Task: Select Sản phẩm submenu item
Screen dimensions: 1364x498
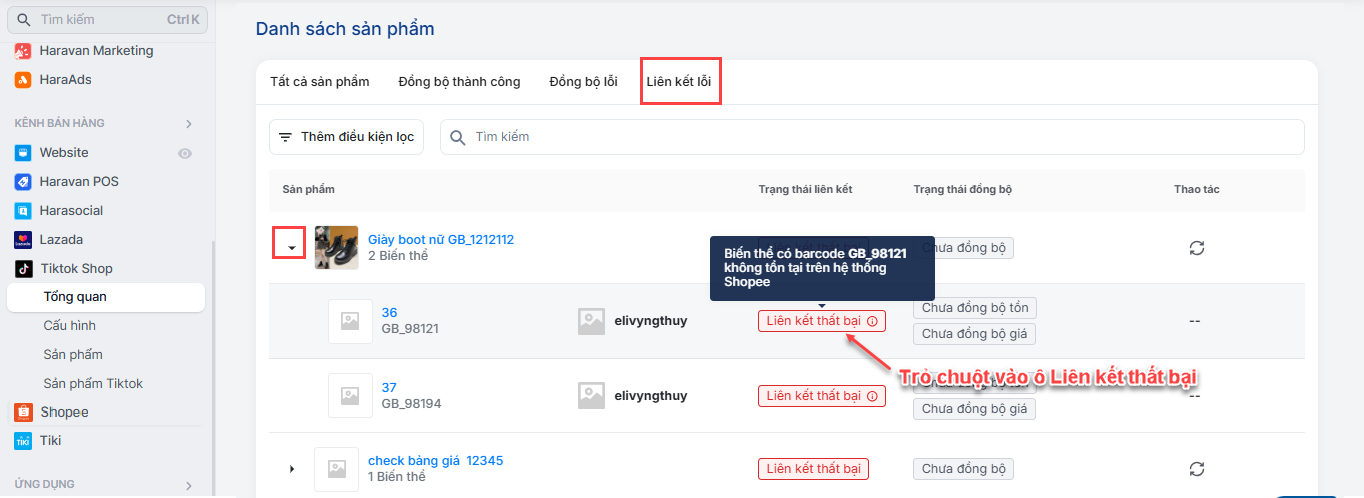Action: [73, 355]
